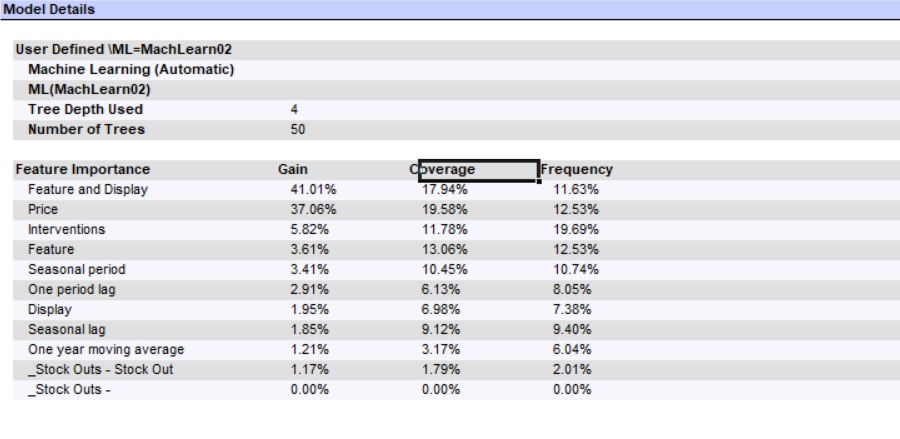The height and width of the screenshot is (439, 900).
Task: Select the ML(MachLearn02) label
Action: pyautogui.click(x=83, y=89)
